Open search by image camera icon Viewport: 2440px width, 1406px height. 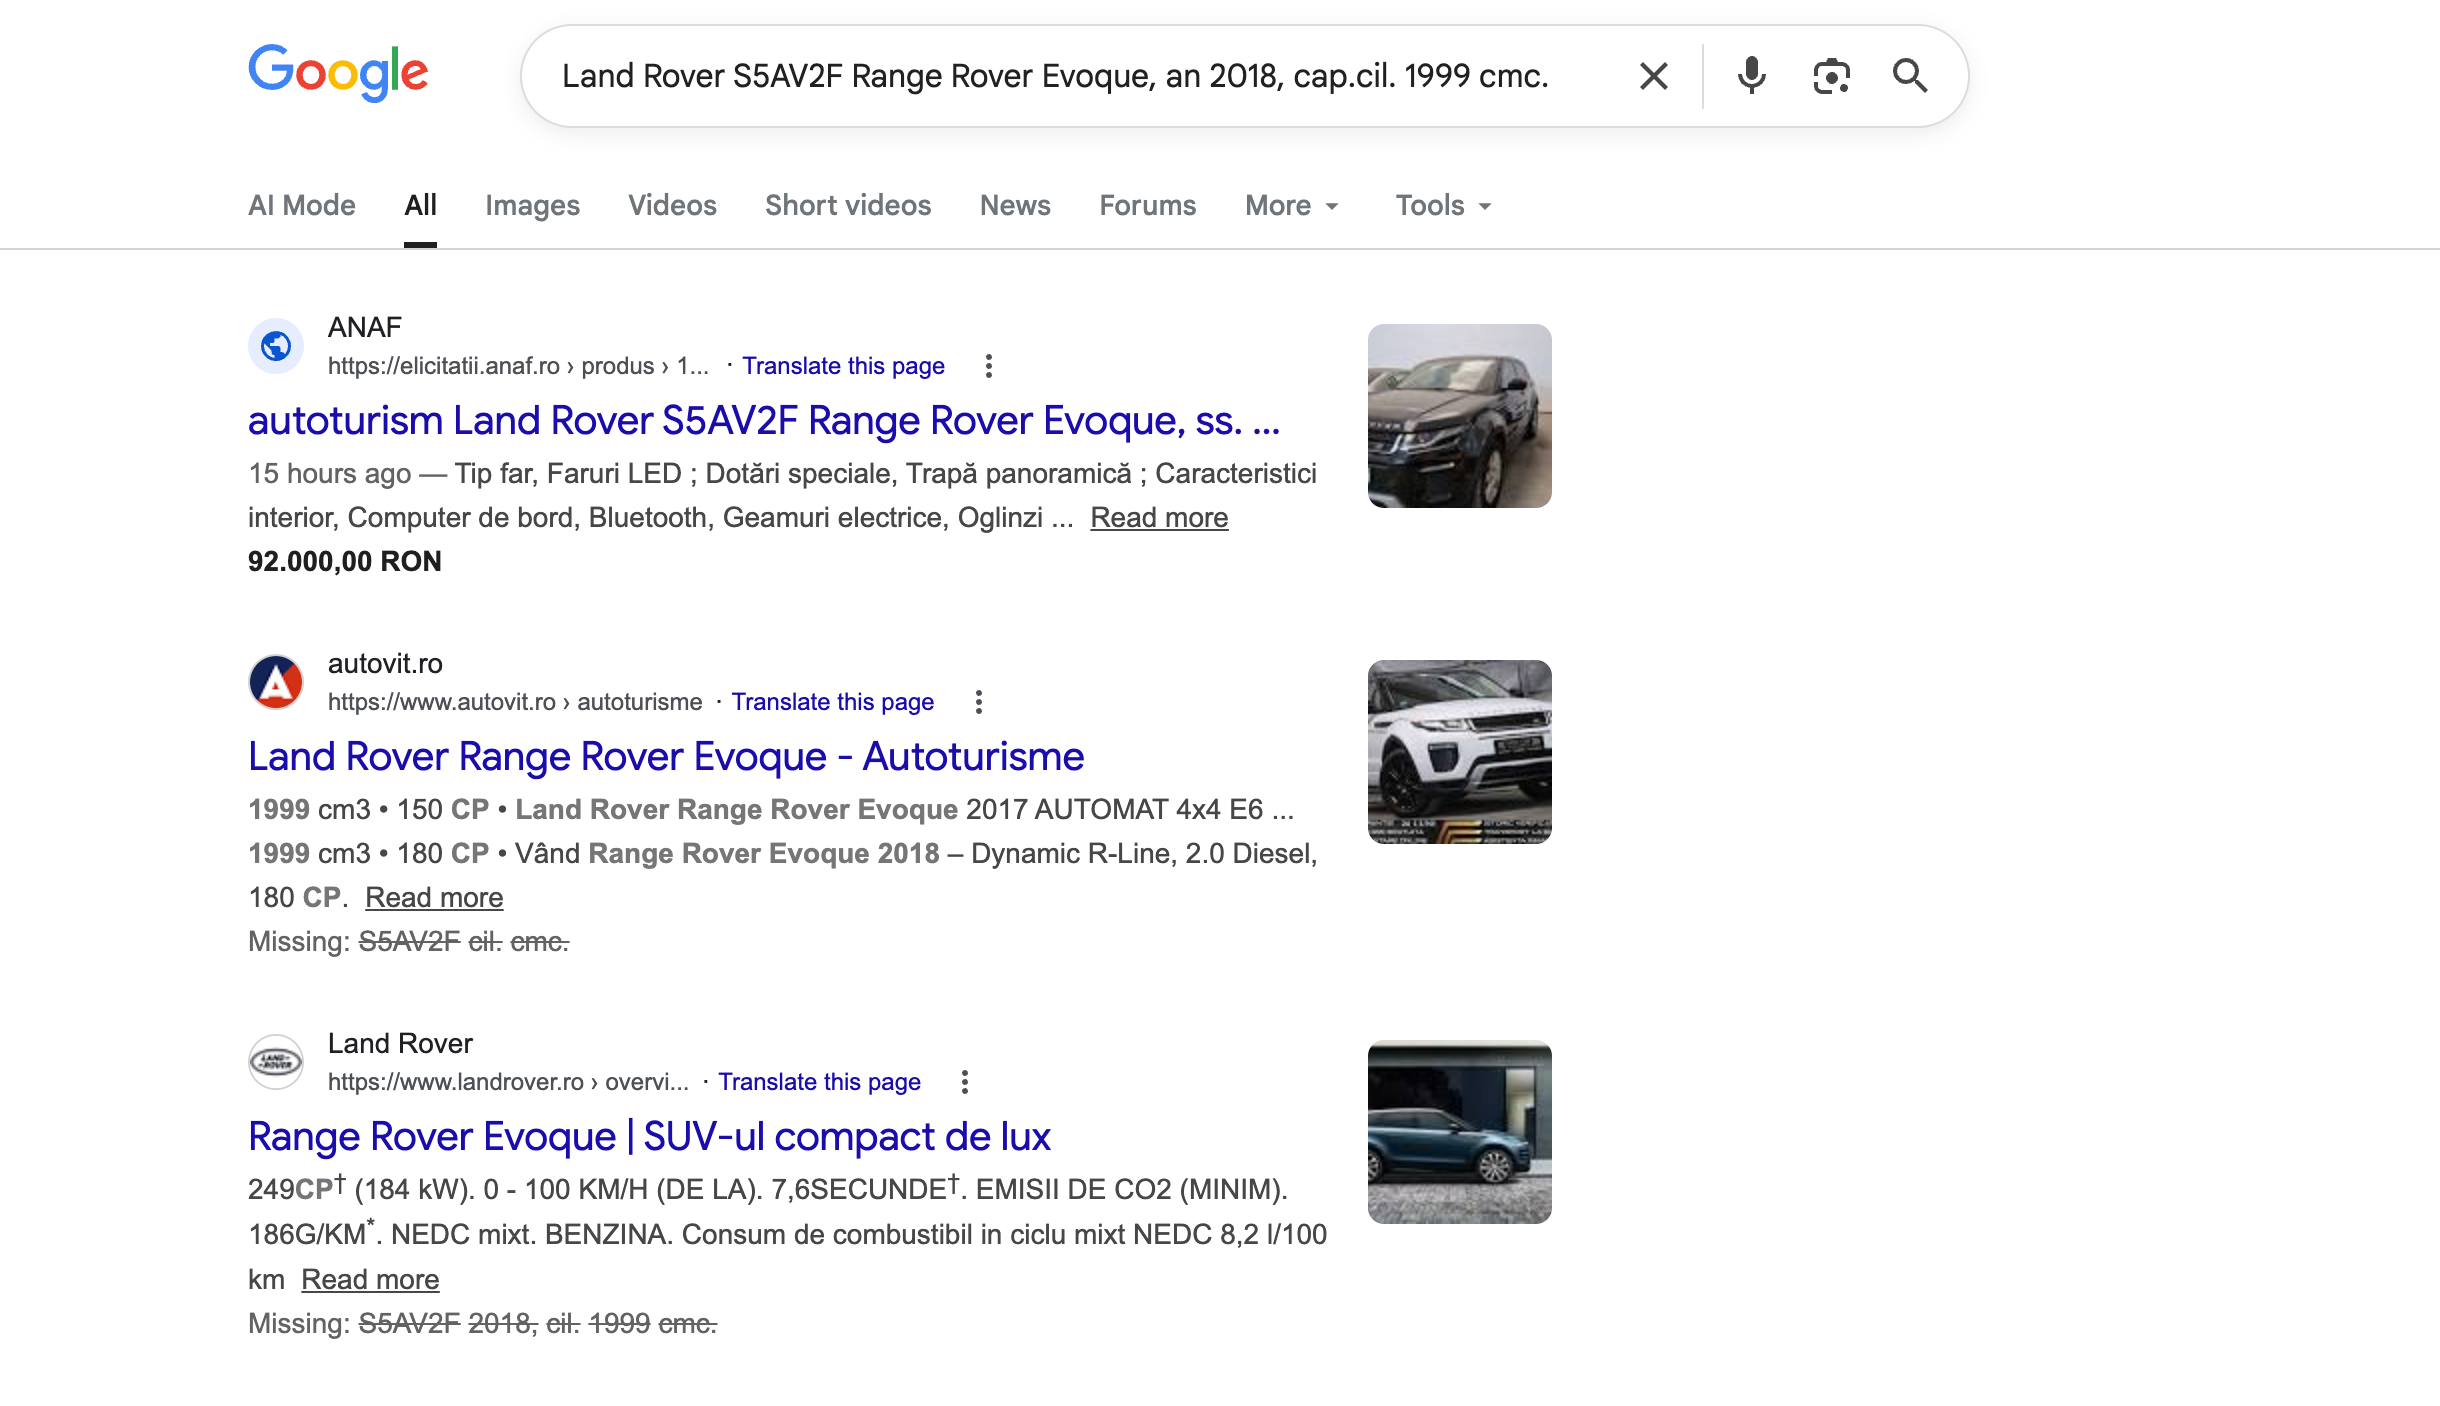tap(1831, 76)
